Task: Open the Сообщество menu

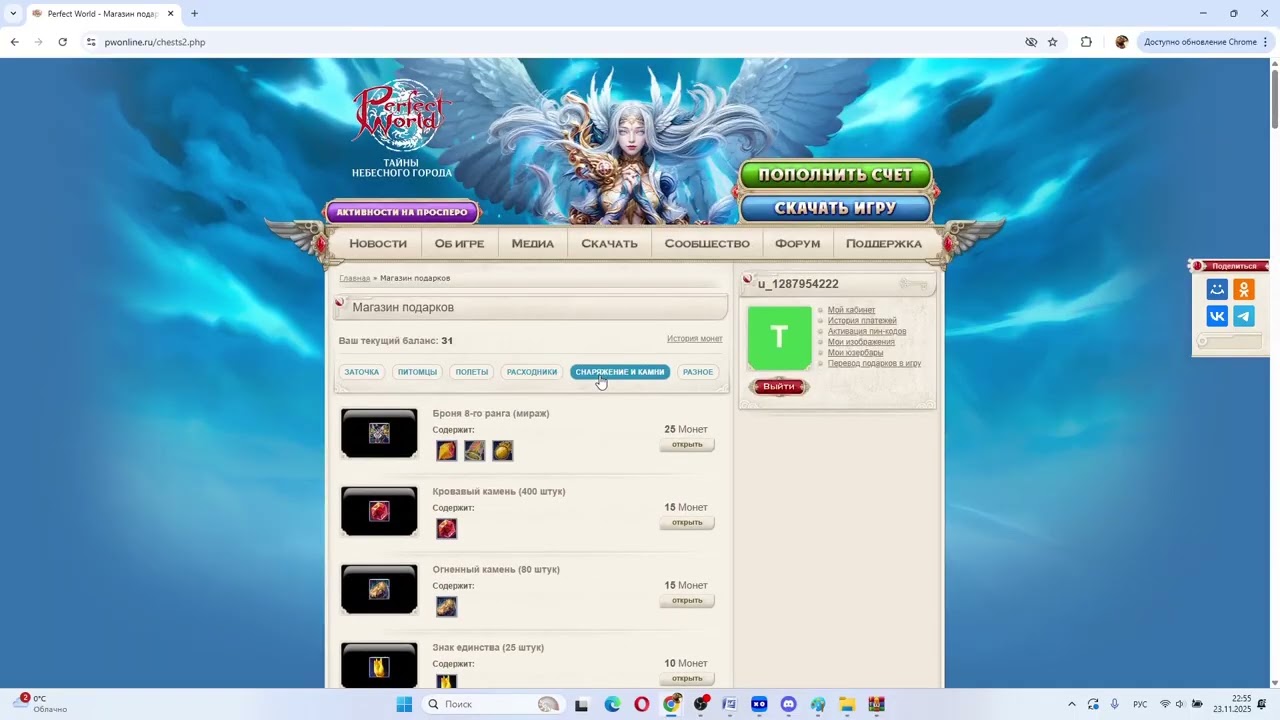Action: [707, 243]
